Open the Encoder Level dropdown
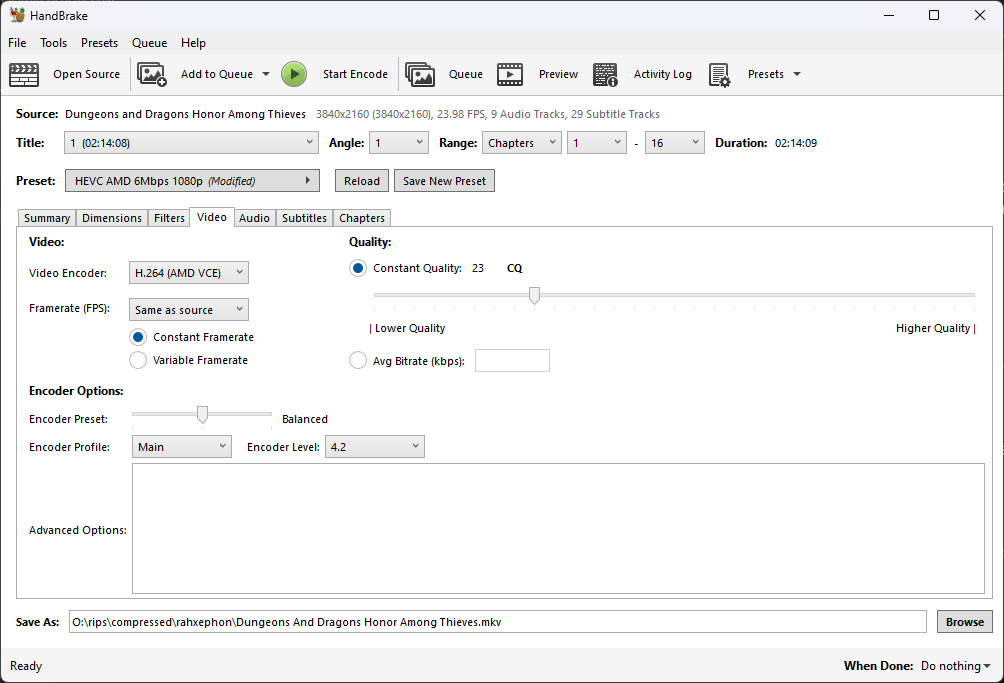 click(375, 447)
